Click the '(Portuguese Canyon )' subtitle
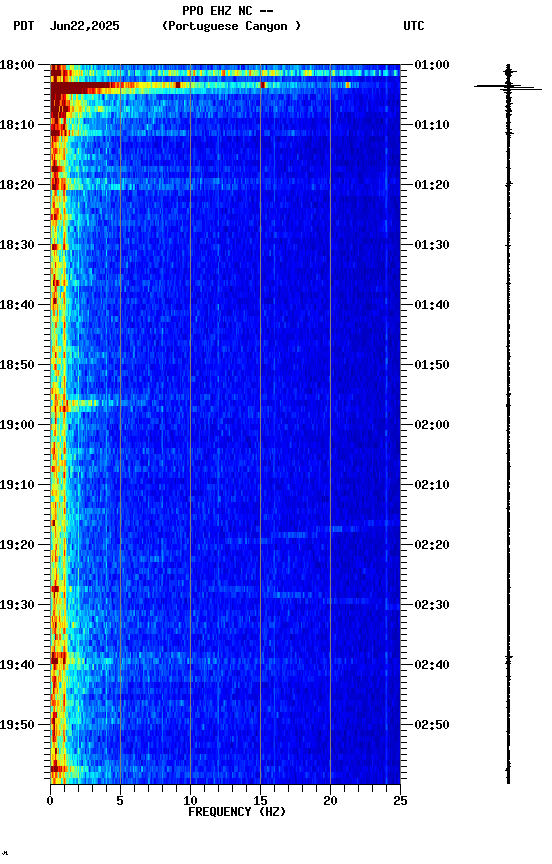 point(231,26)
